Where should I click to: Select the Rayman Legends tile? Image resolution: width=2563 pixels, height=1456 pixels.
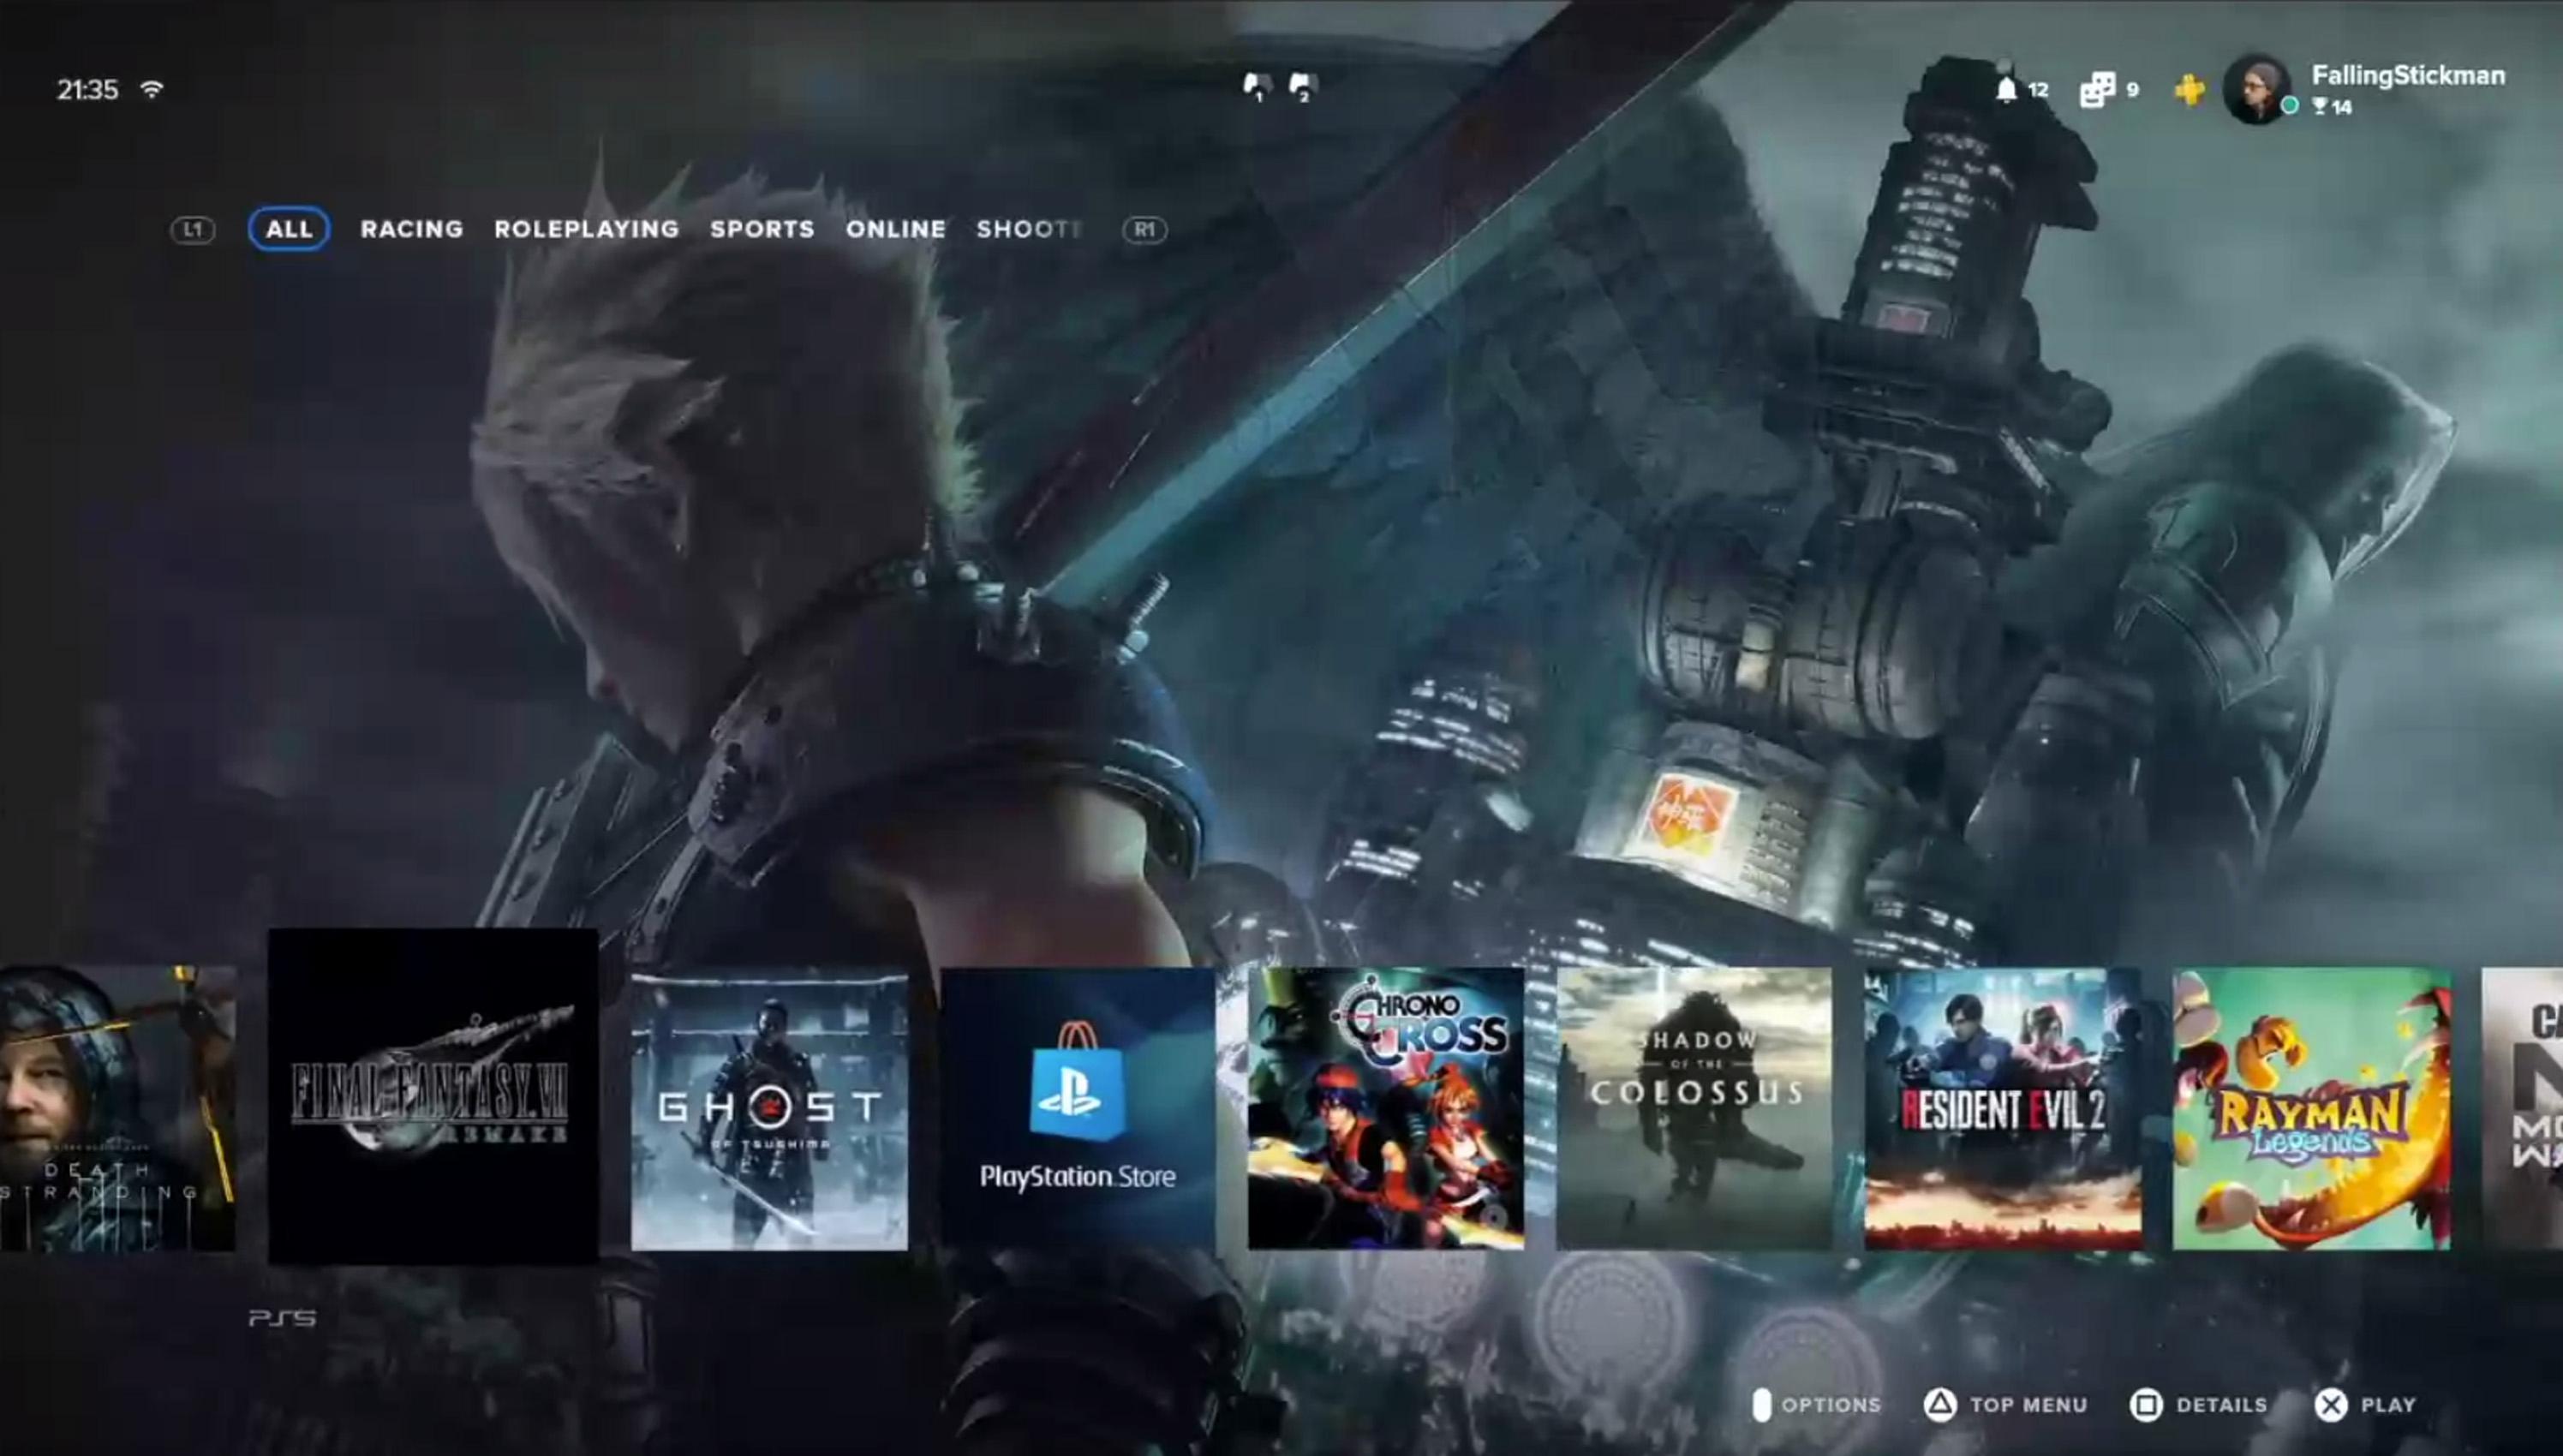(x=2311, y=1108)
